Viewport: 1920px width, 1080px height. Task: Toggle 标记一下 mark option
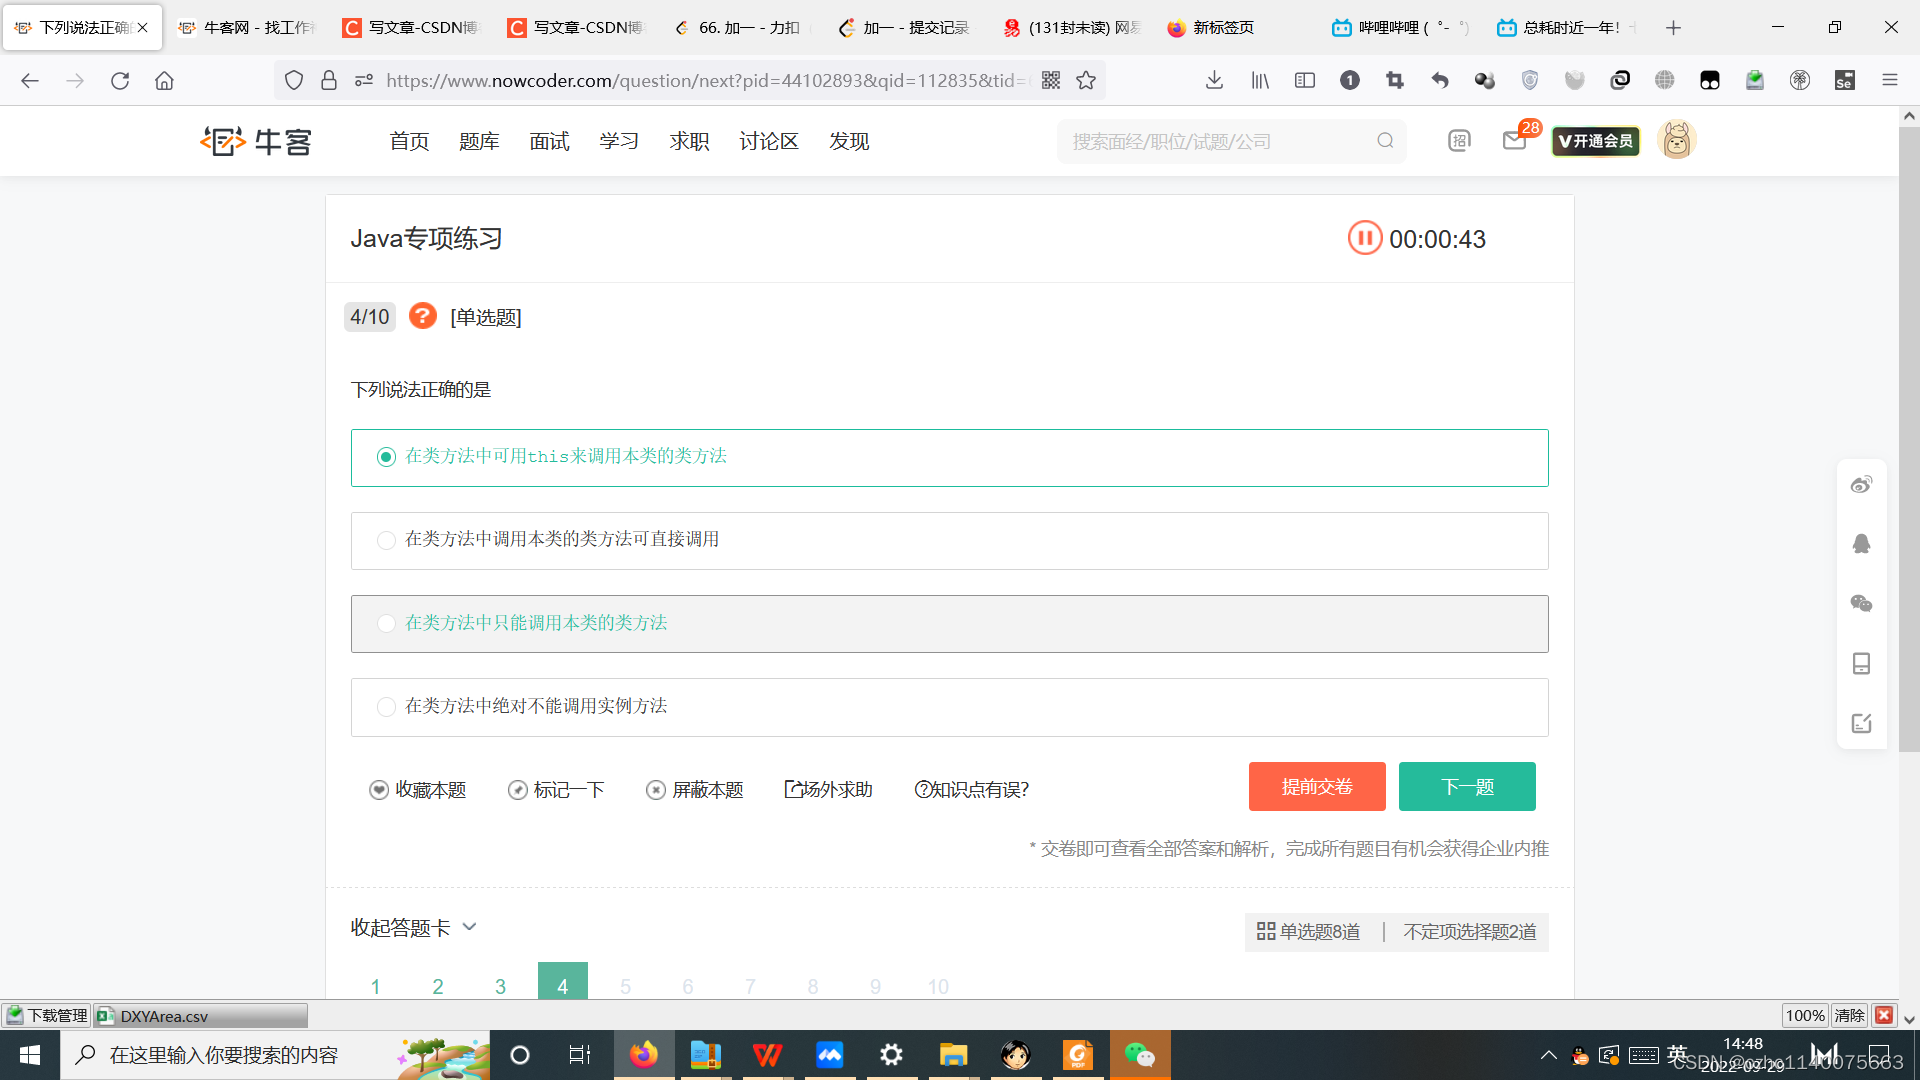pos(556,790)
